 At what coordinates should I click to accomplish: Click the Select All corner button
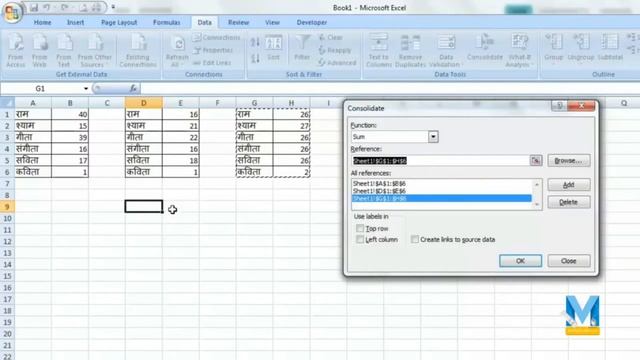coord(7,103)
